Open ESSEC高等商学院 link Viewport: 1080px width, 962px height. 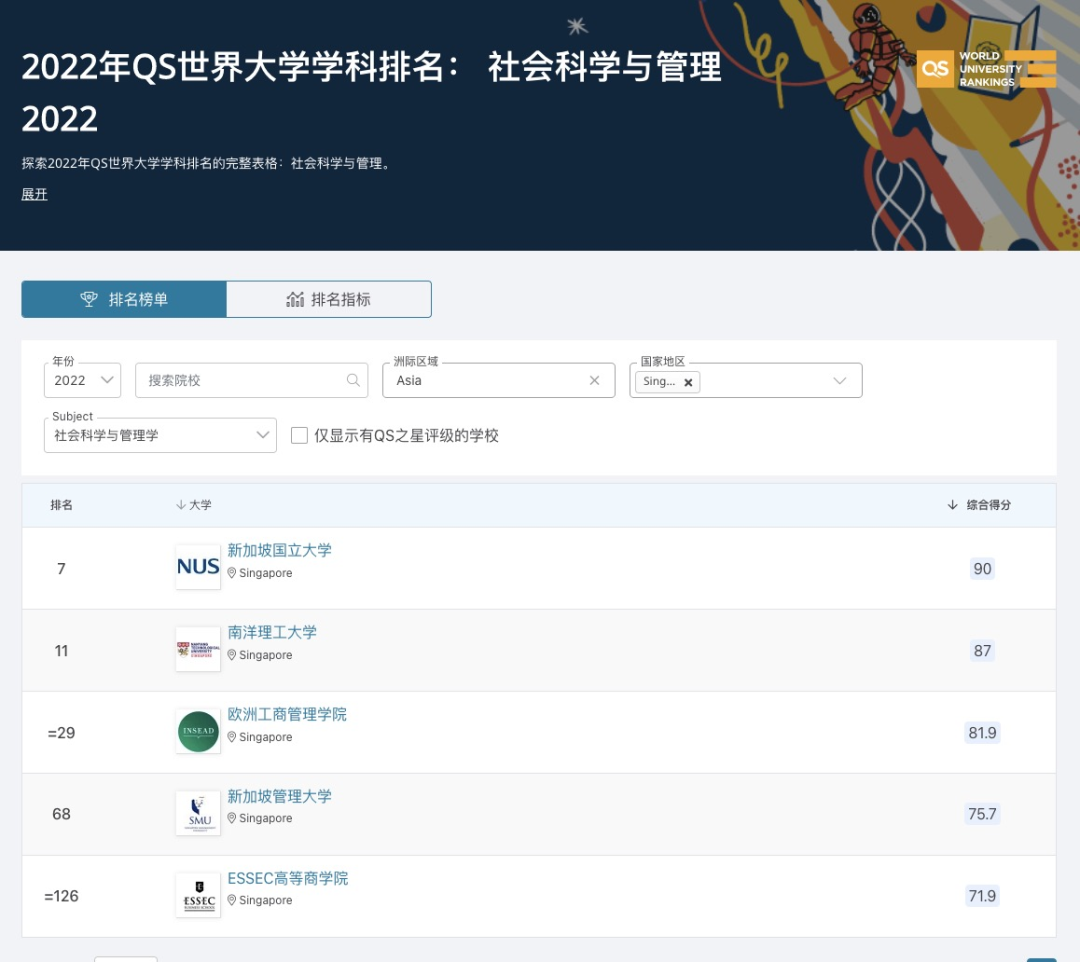tap(288, 878)
